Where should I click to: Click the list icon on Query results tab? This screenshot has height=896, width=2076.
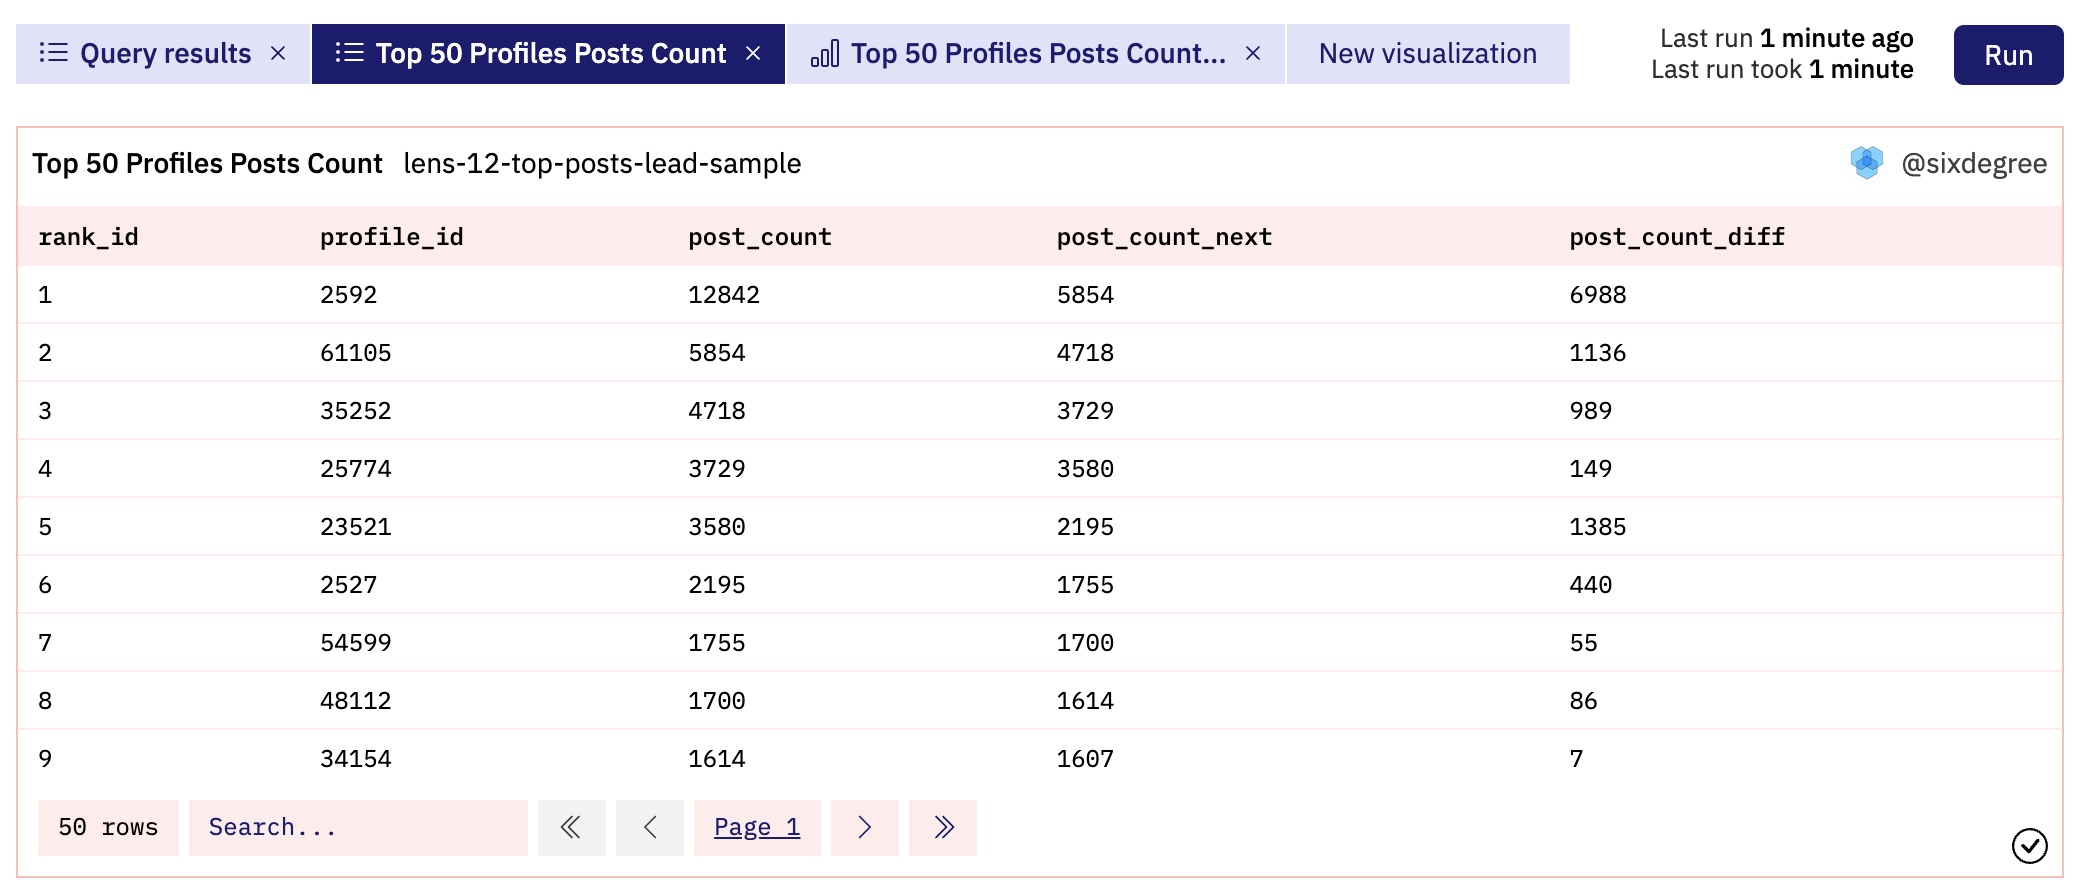click(53, 53)
